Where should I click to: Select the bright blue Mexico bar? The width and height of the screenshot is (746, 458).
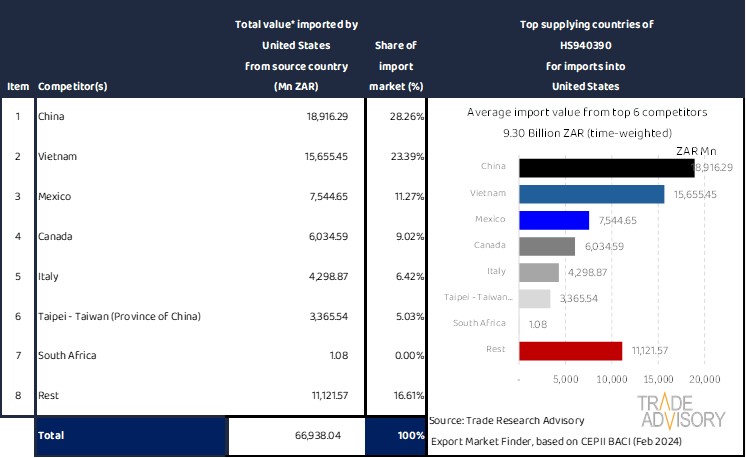554,220
